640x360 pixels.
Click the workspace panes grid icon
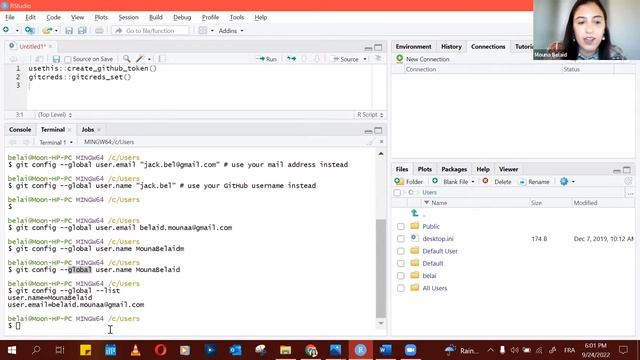[202, 31]
